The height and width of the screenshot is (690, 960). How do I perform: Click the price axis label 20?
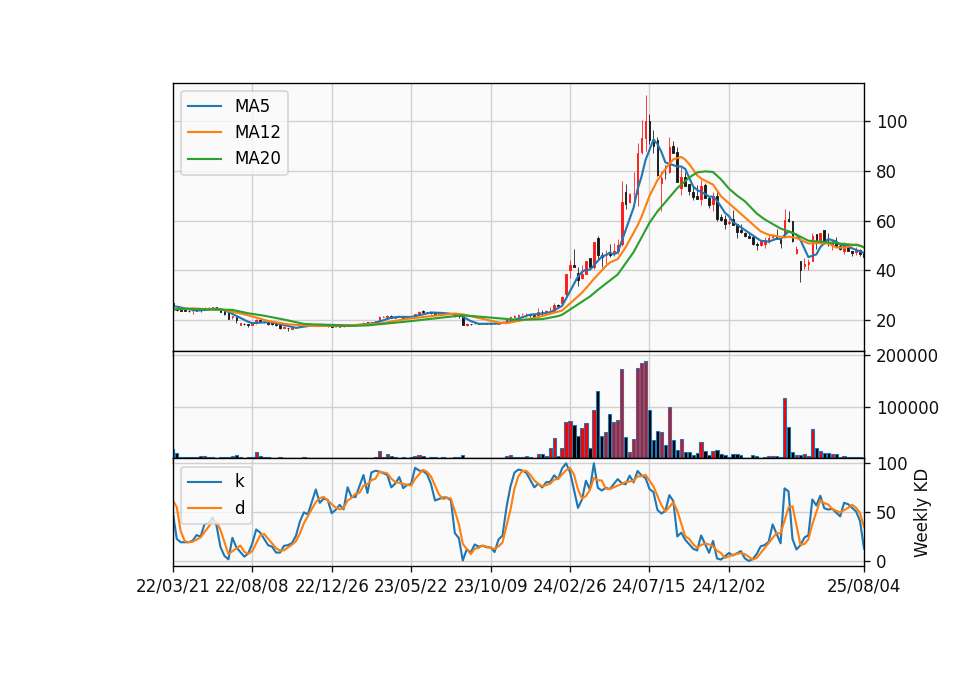click(887, 321)
